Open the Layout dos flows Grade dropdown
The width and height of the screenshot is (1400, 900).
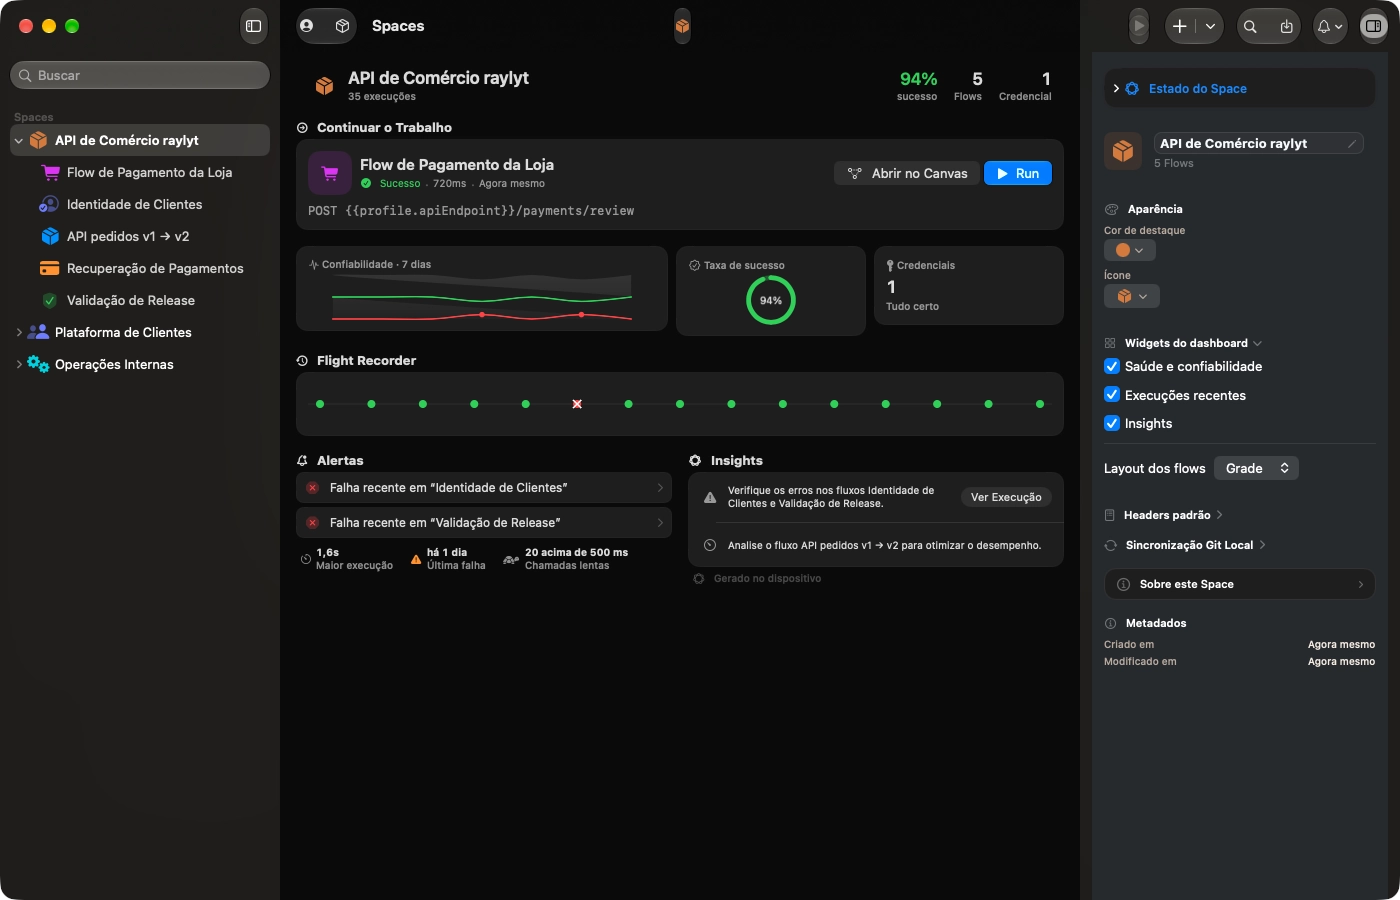click(1256, 468)
